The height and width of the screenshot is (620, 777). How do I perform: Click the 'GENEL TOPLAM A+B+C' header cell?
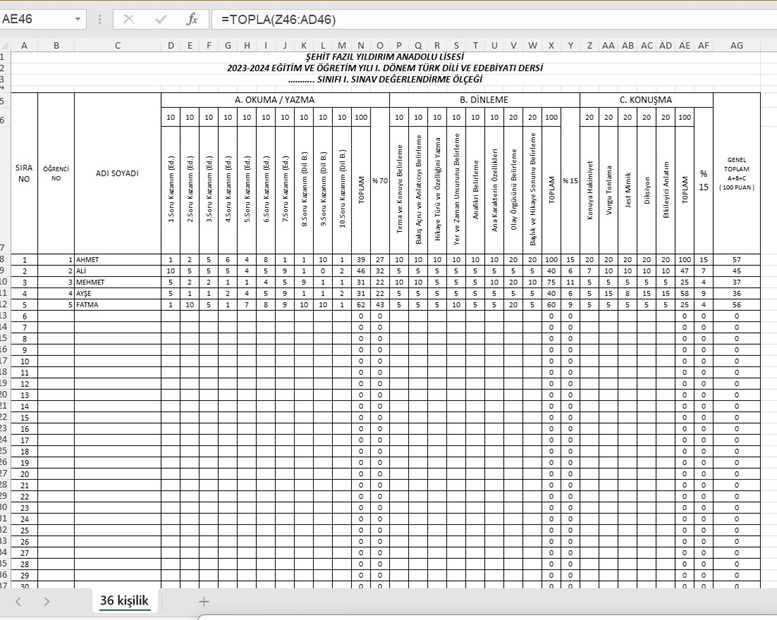pos(737,173)
